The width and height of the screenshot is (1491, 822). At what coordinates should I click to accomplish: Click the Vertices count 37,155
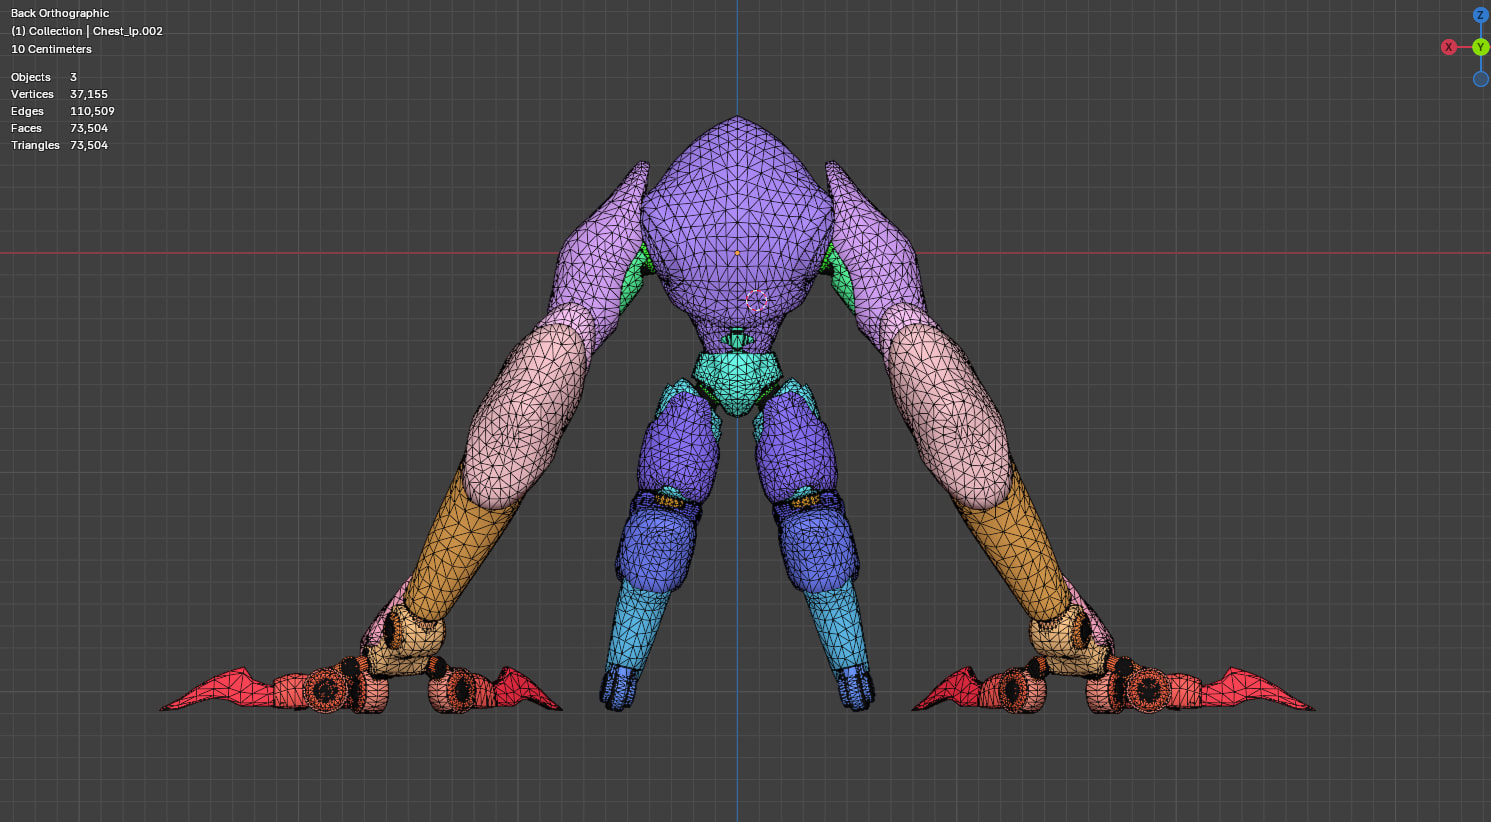(88, 94)
